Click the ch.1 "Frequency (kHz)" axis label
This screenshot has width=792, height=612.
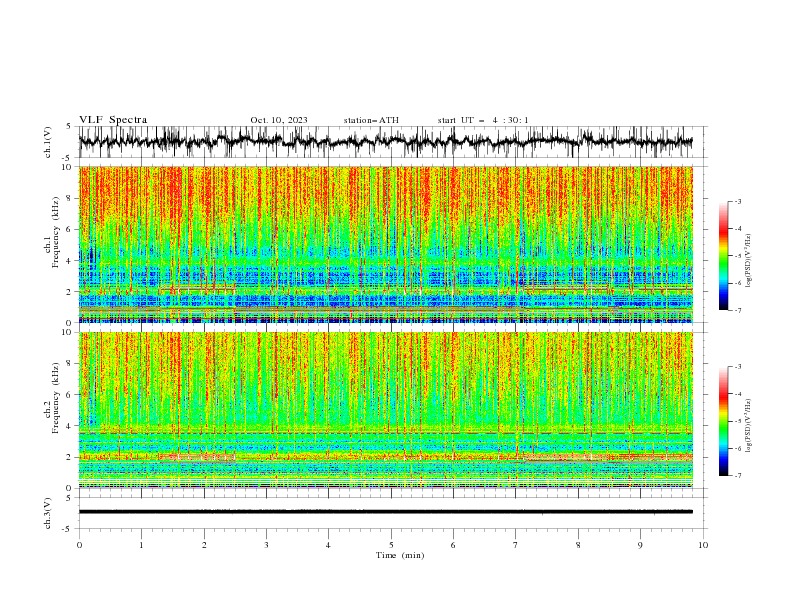tap(55, 232)
